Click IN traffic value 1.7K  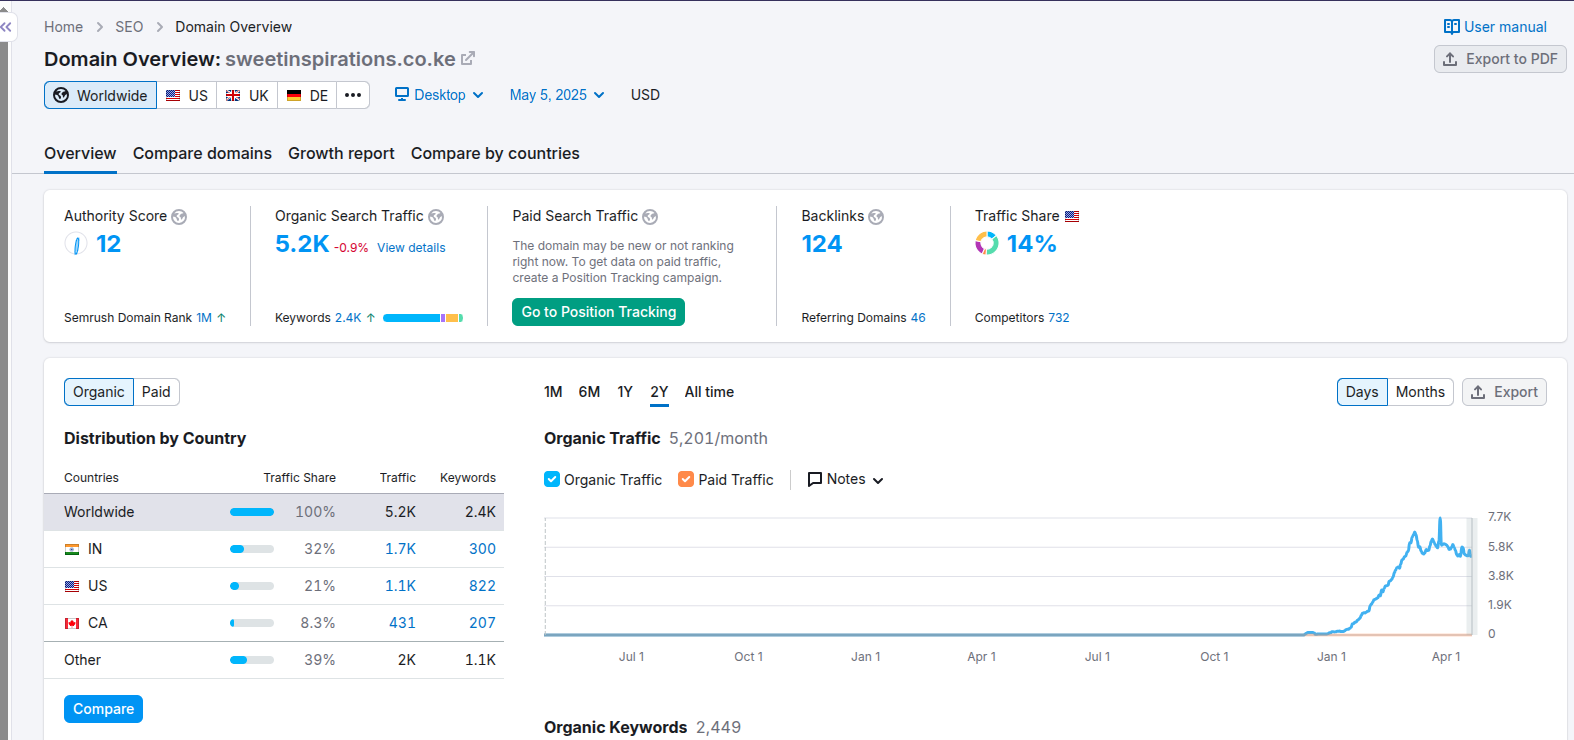400,549
